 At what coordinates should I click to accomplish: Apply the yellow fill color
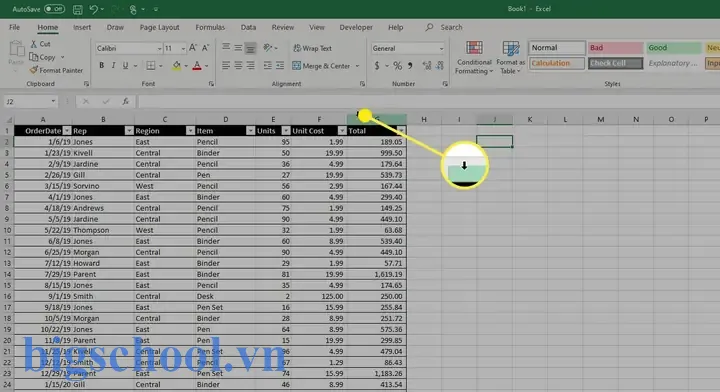[176, 66]
